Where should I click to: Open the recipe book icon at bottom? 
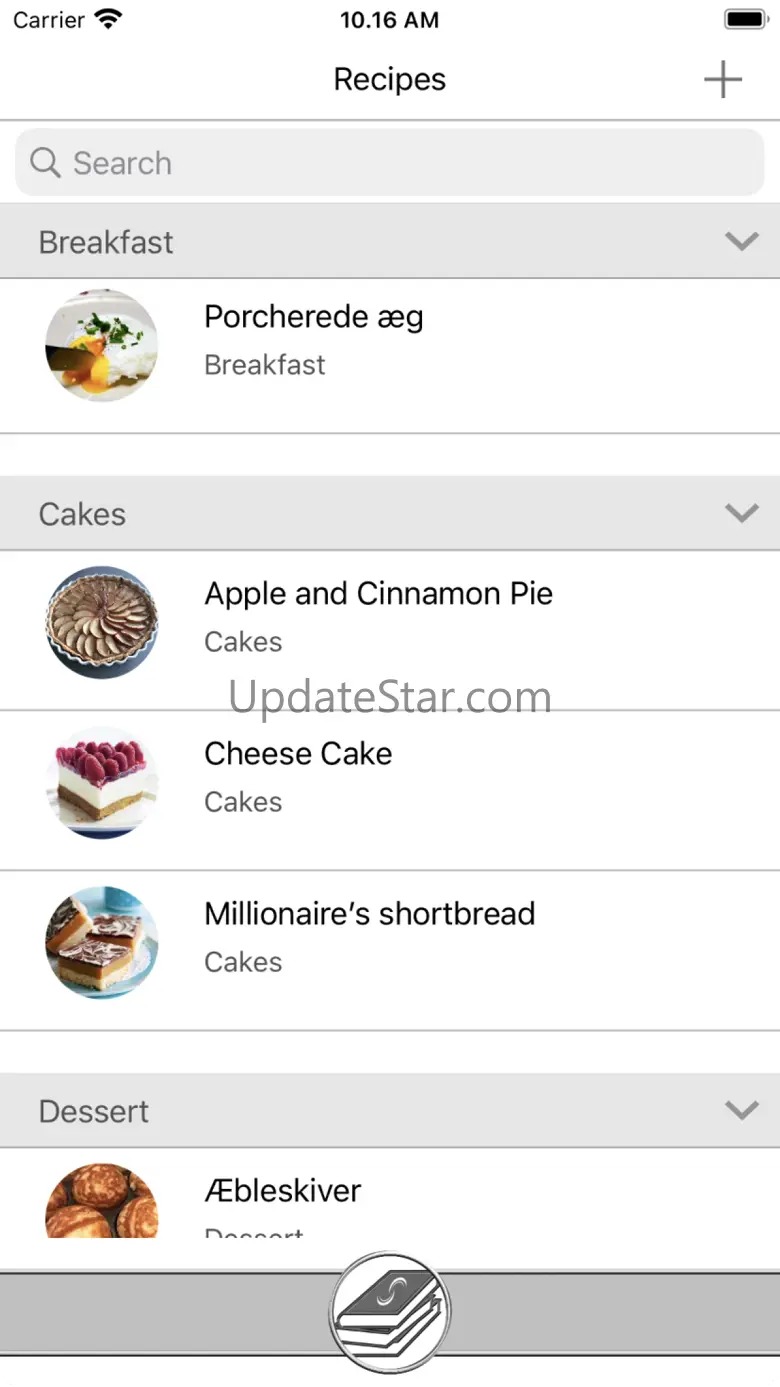[390, 1312]
